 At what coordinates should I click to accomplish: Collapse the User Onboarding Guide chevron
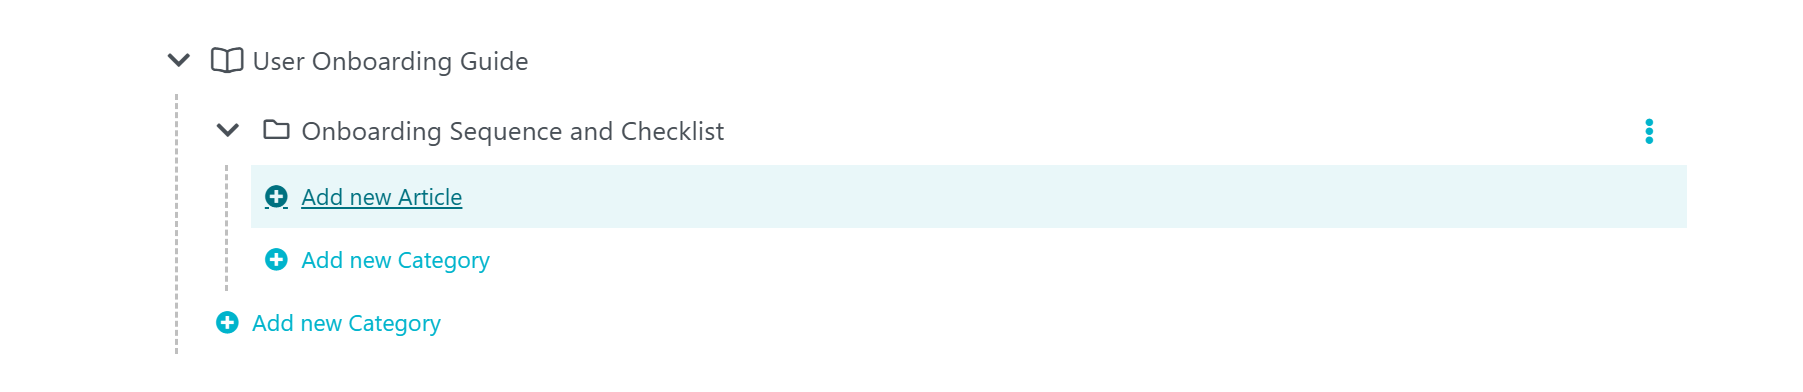(178, 61)
